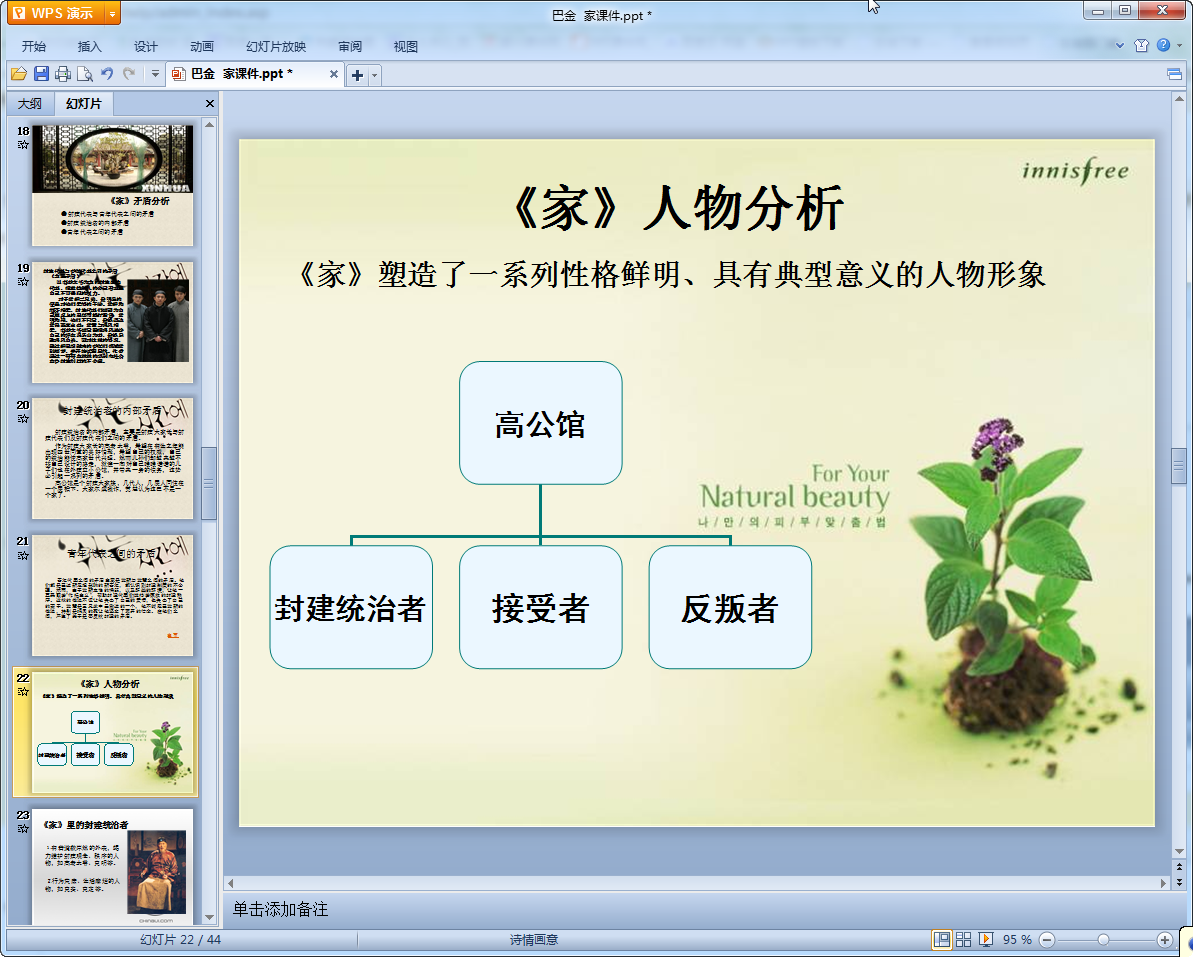Click the open file folder icon
Viewport: 1193px width, 957px height.
[19, 74]
